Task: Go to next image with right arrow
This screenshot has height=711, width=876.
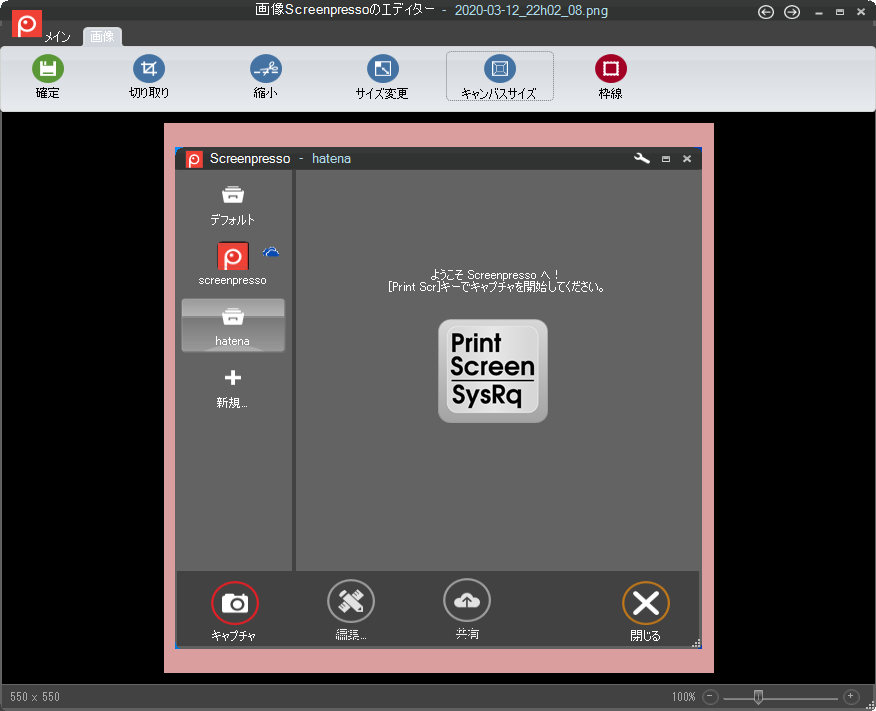Action: click(792, 12)
